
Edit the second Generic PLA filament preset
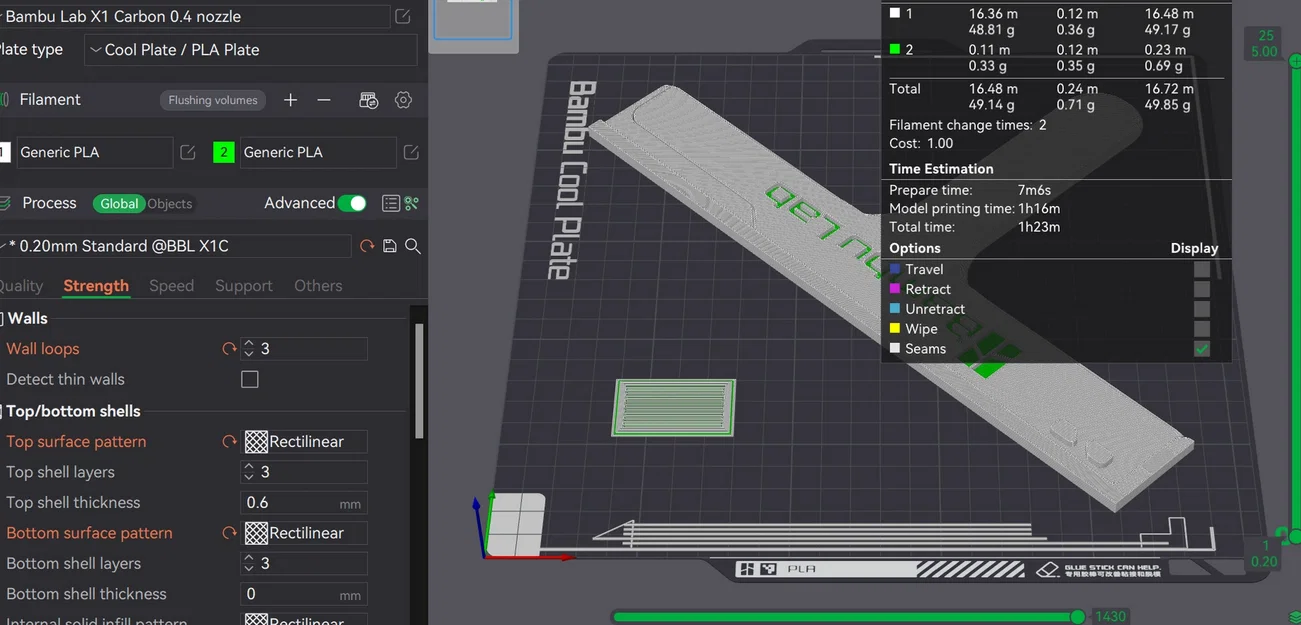[x=411, y=152]
